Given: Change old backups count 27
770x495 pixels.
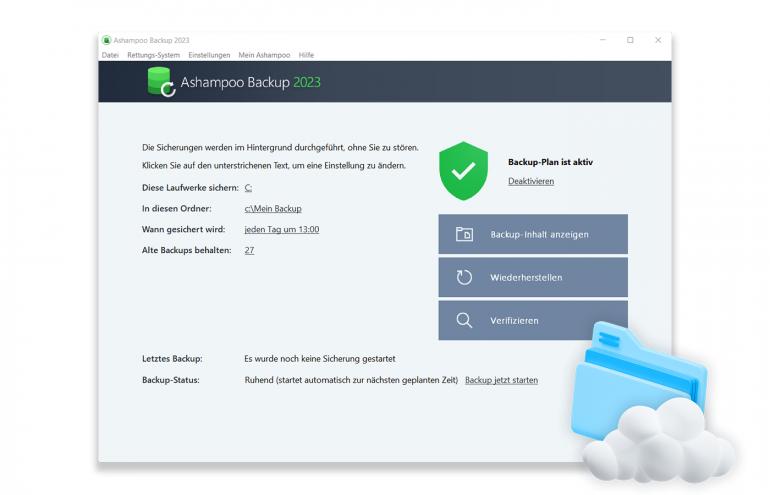Looking at the screenshot, I should [x=249, y=250].
